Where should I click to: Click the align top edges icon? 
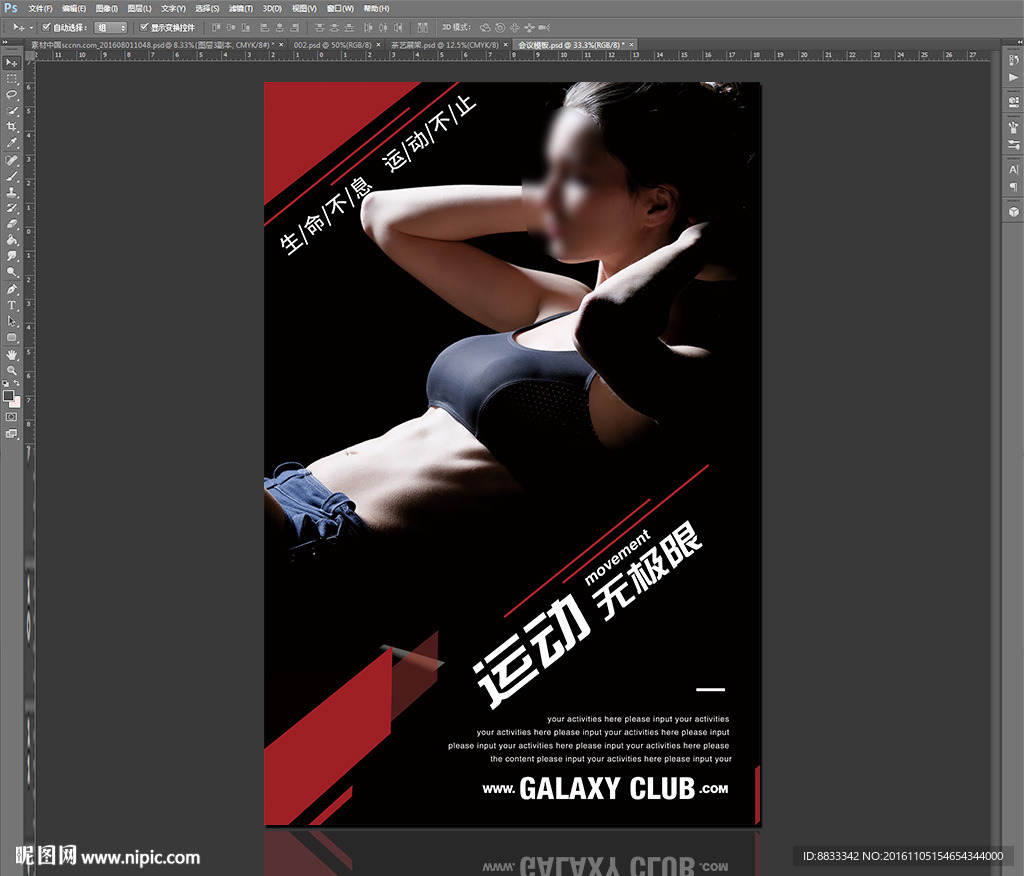point(216,27)
